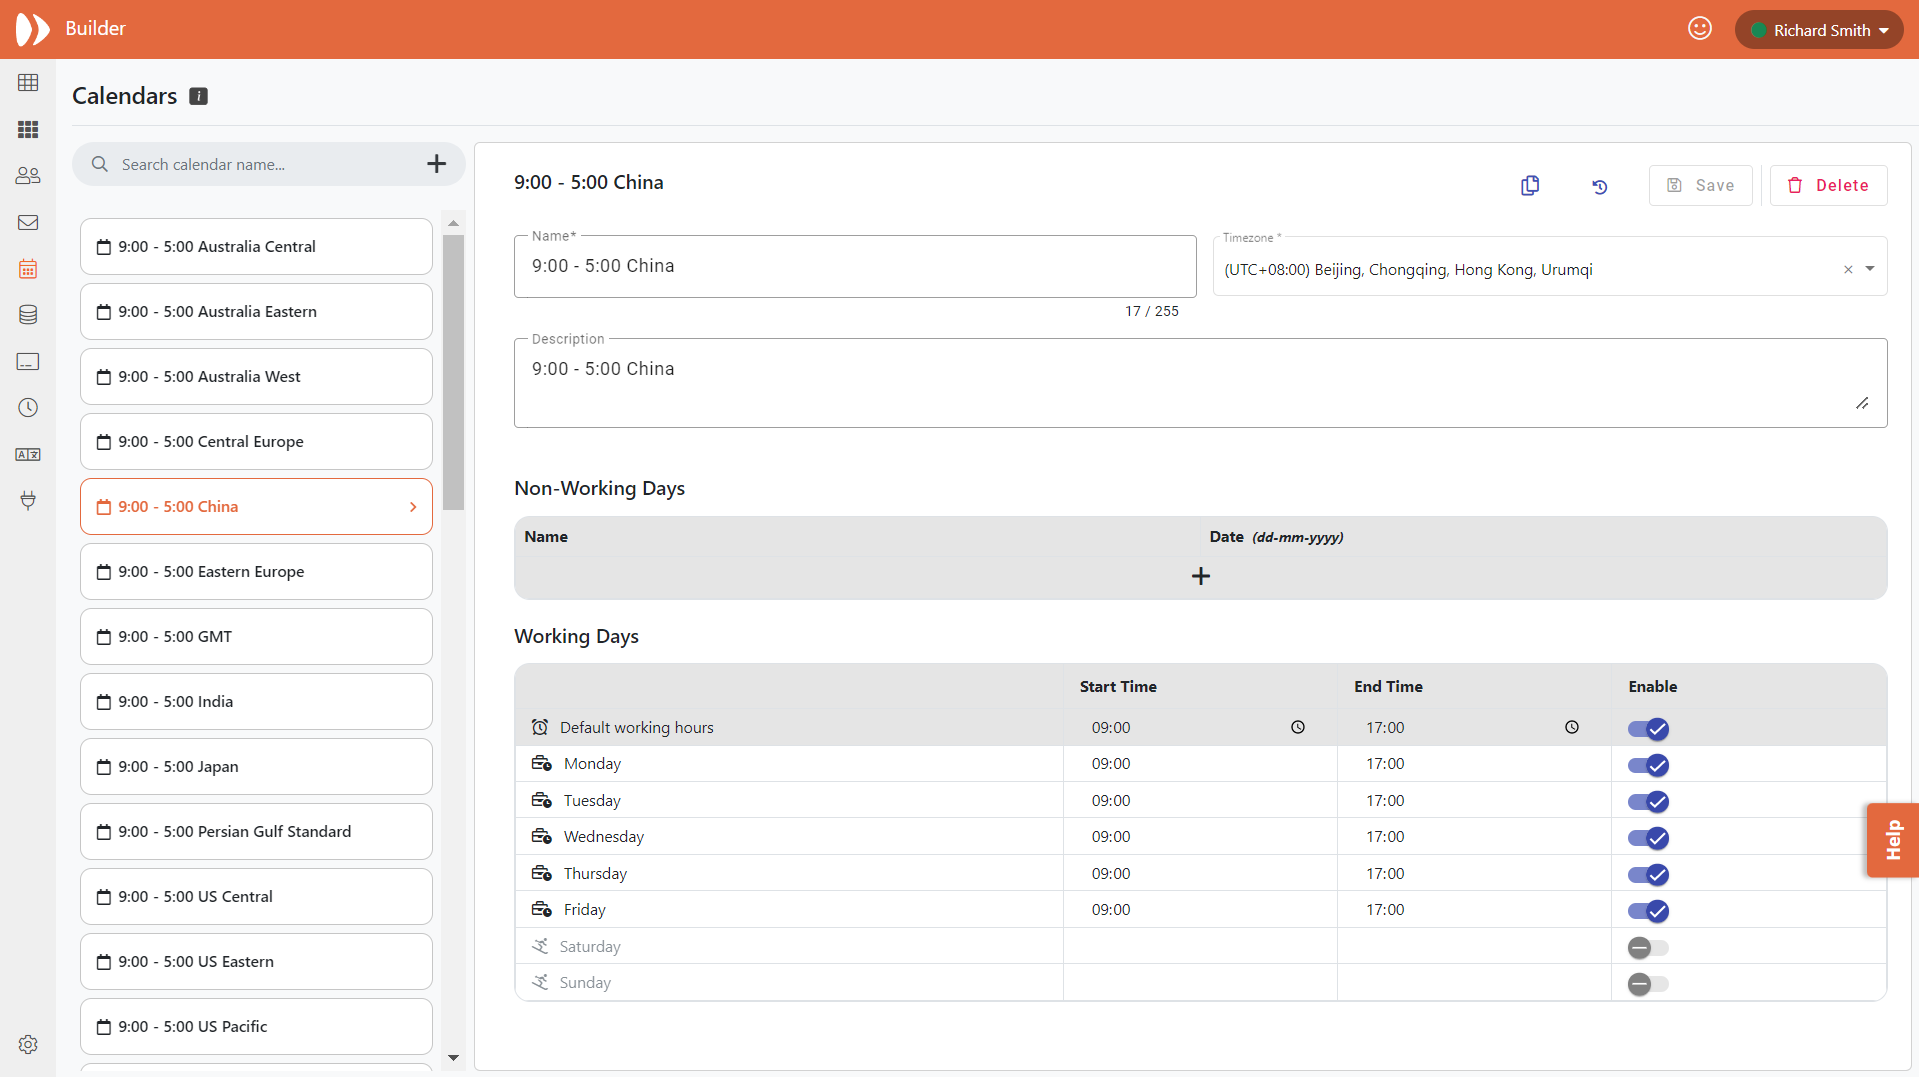Click the calendar list scrollbar thumb
Screen dimensions: 1919x1077
pos(453,370)
